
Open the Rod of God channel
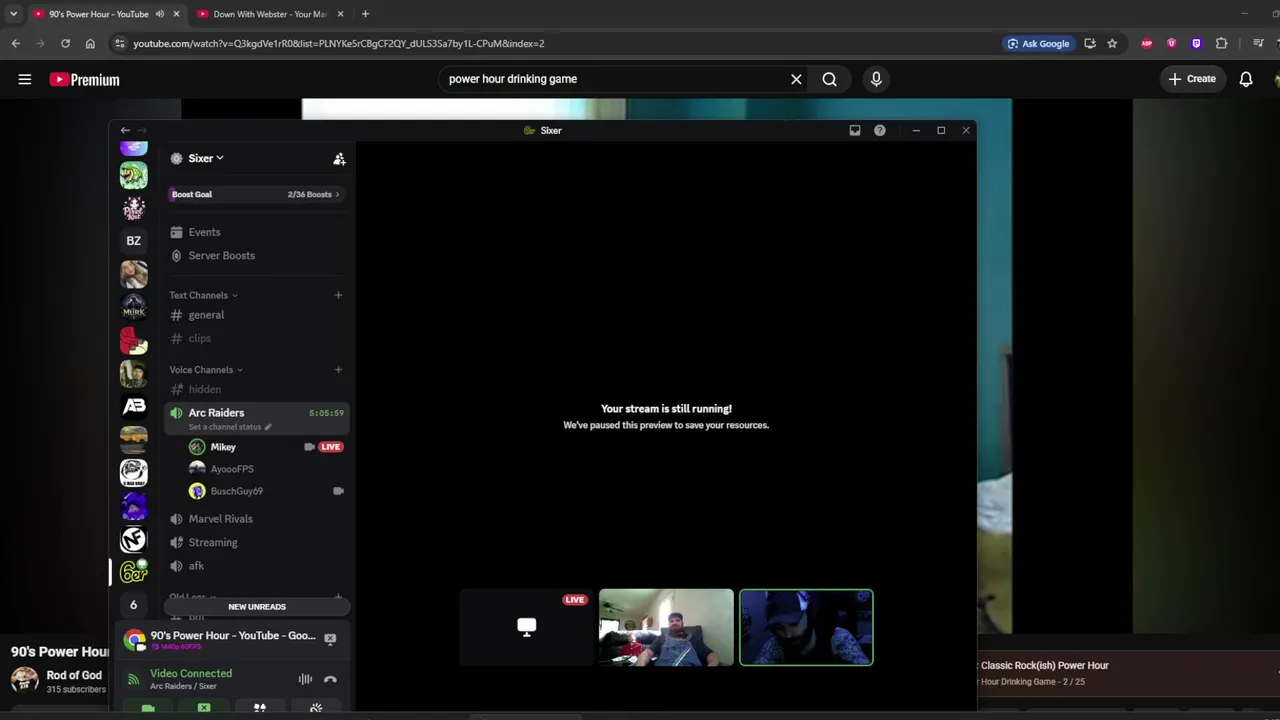(74, 675)
